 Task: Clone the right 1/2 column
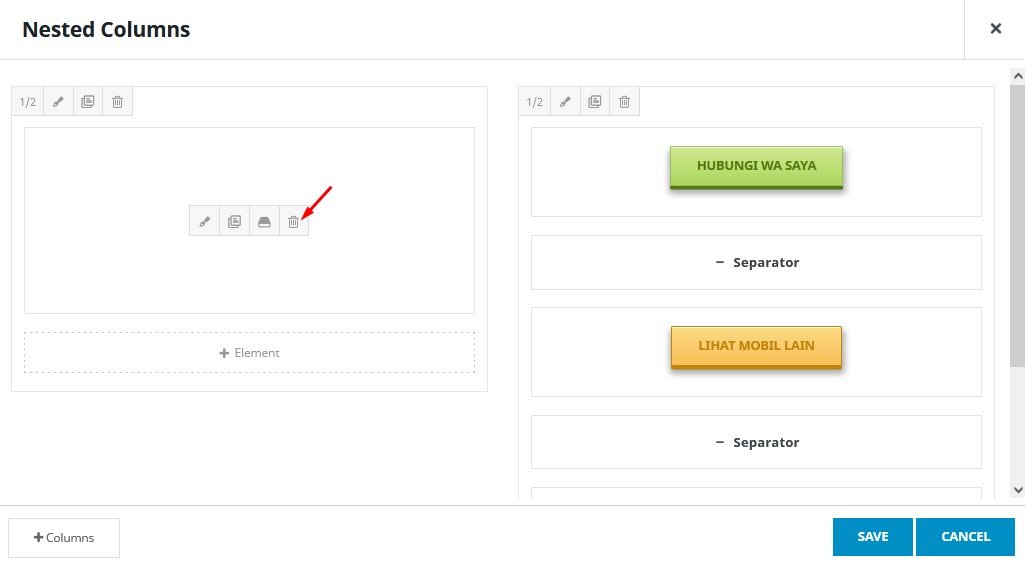click(595, 102)
